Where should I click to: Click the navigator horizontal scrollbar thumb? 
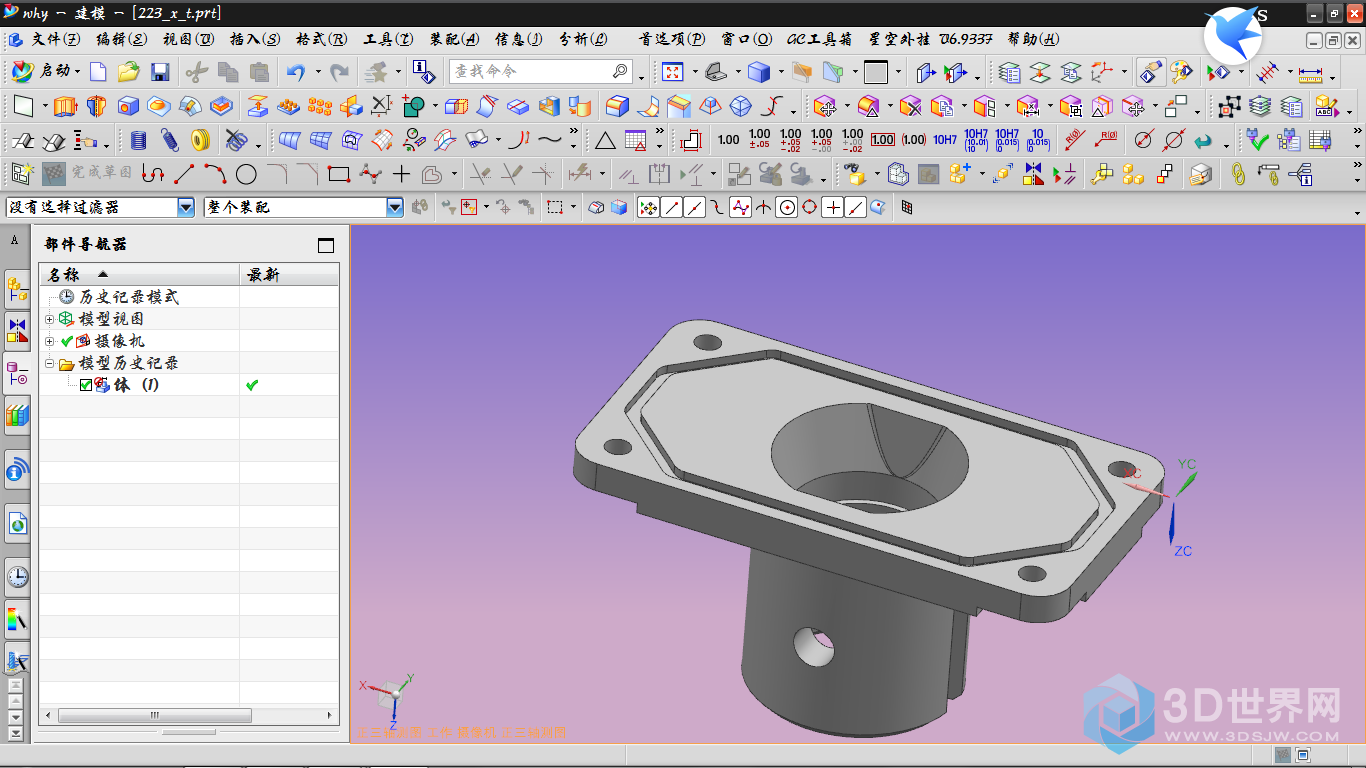point(155,716)
